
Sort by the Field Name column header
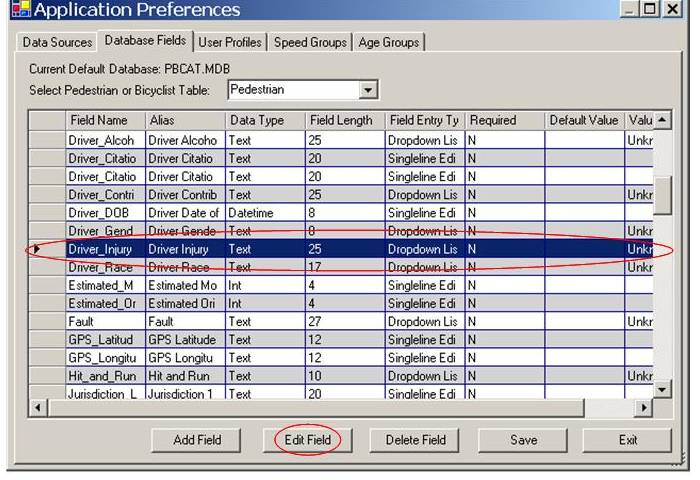[105, 121]
